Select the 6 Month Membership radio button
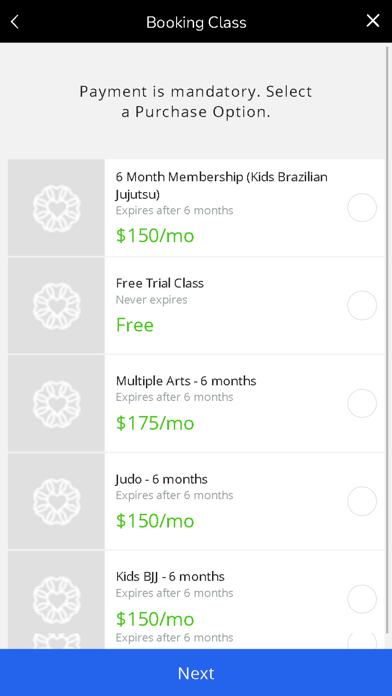Screen dimensions: 392x696 362,207
